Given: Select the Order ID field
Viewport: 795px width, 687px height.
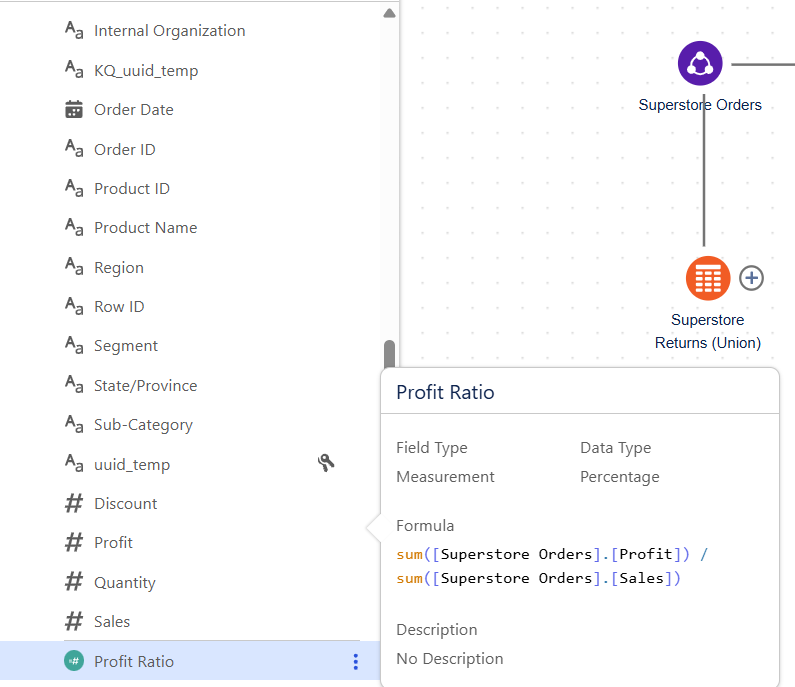Looking at the screenshot, I should click(x=125, y=150).
